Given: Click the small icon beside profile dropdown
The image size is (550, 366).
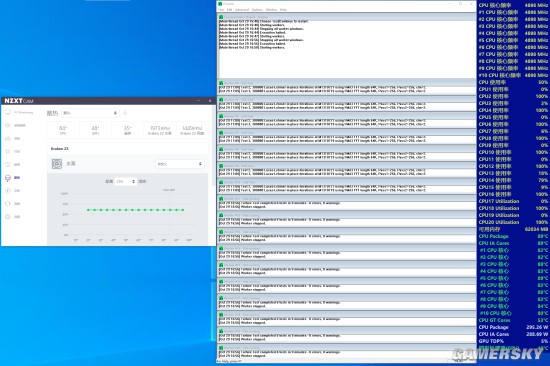Looking at the screenshot, I should click(125, 113).
